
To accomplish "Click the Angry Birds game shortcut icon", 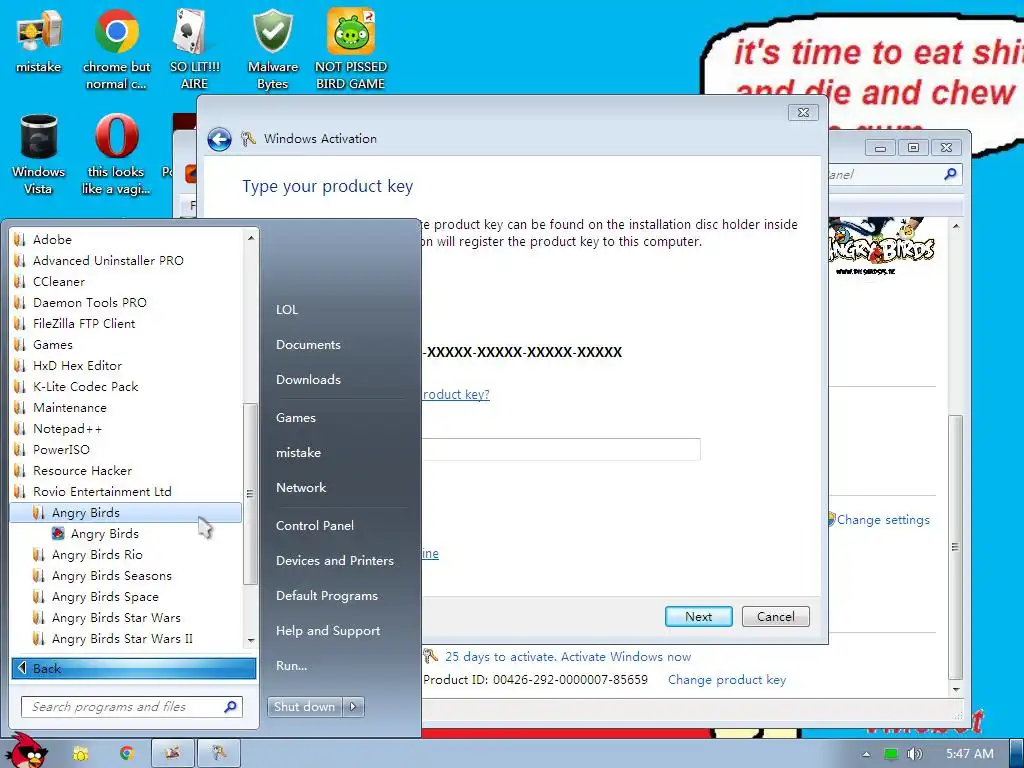I will coord(58,534).
